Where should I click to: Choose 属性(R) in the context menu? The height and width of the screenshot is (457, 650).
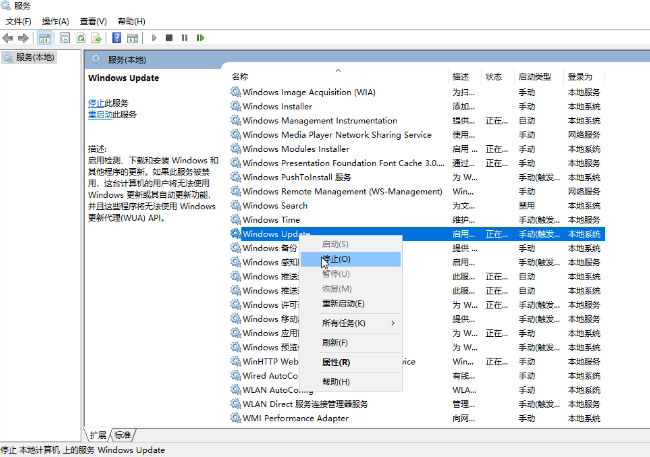tap(351, 362)
